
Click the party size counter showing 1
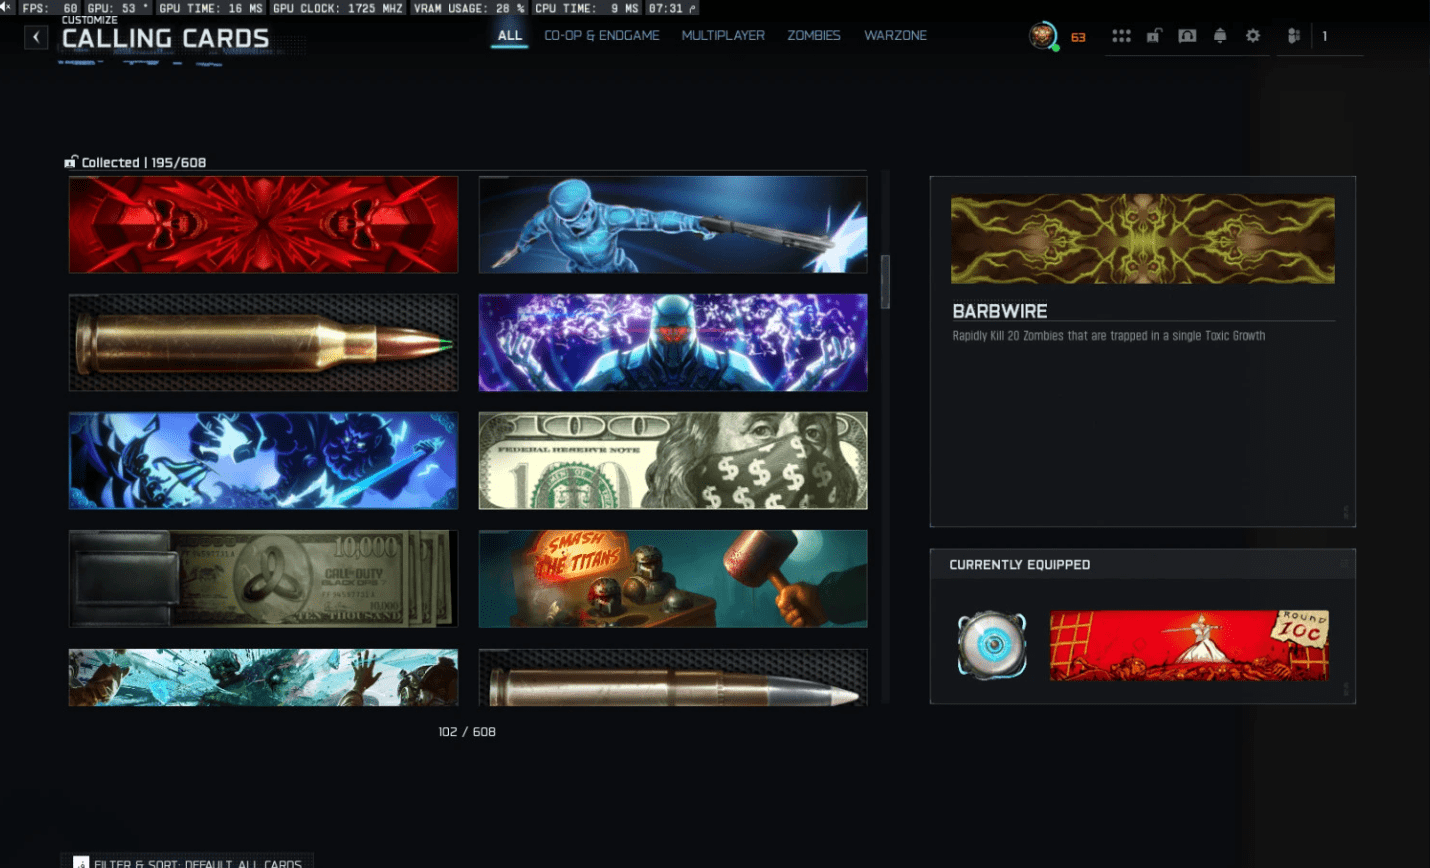(x=1324, y=36)
